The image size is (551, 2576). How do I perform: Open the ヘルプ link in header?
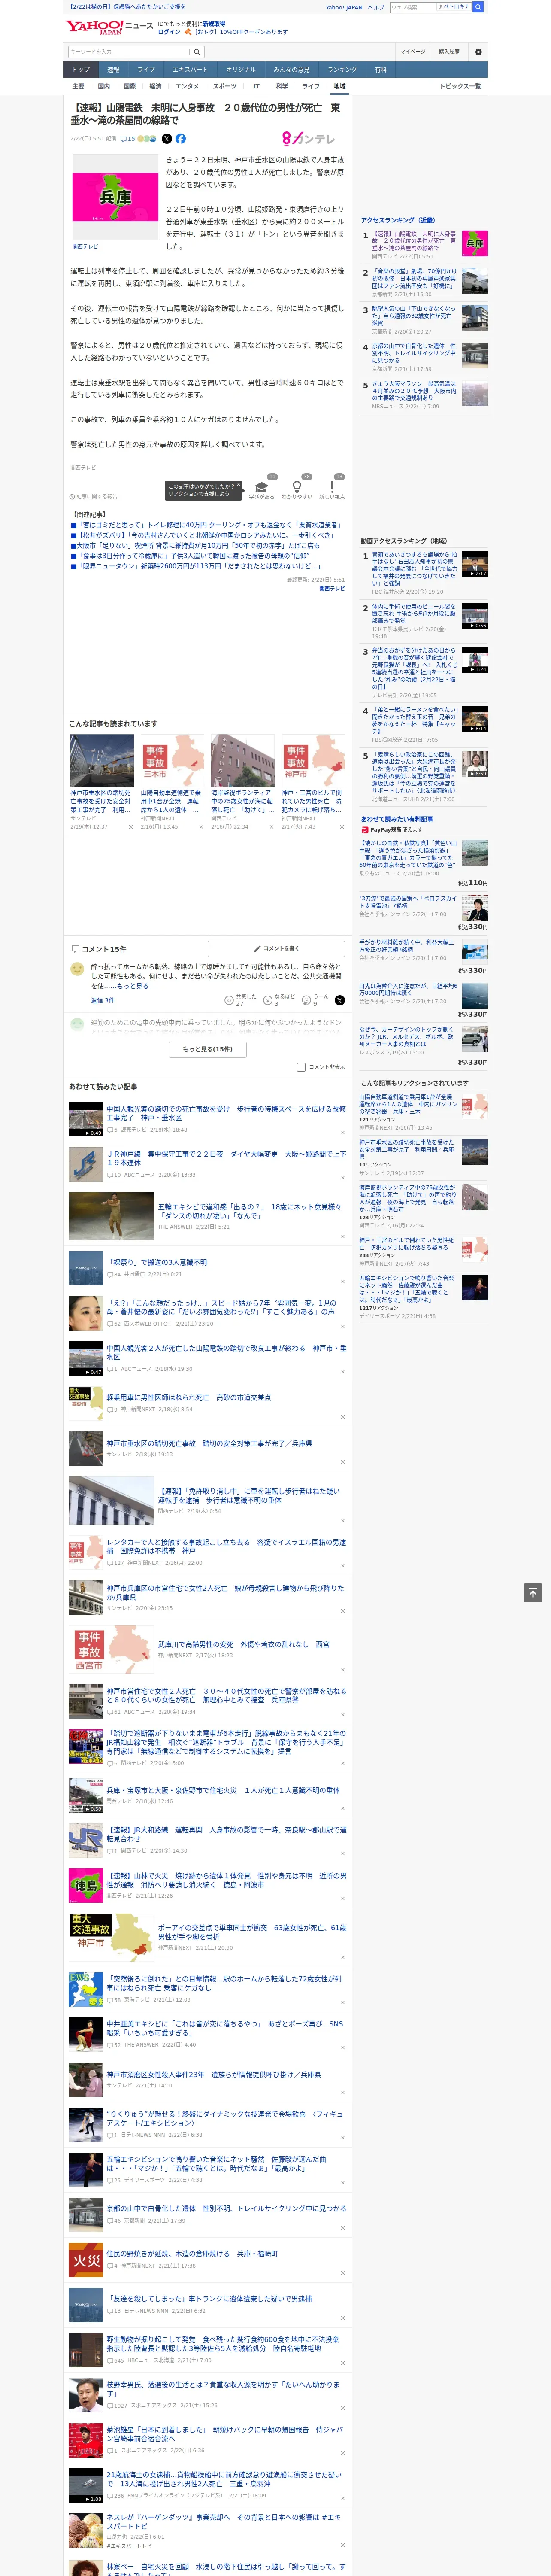pyautogui.click(x=375, y=7)
